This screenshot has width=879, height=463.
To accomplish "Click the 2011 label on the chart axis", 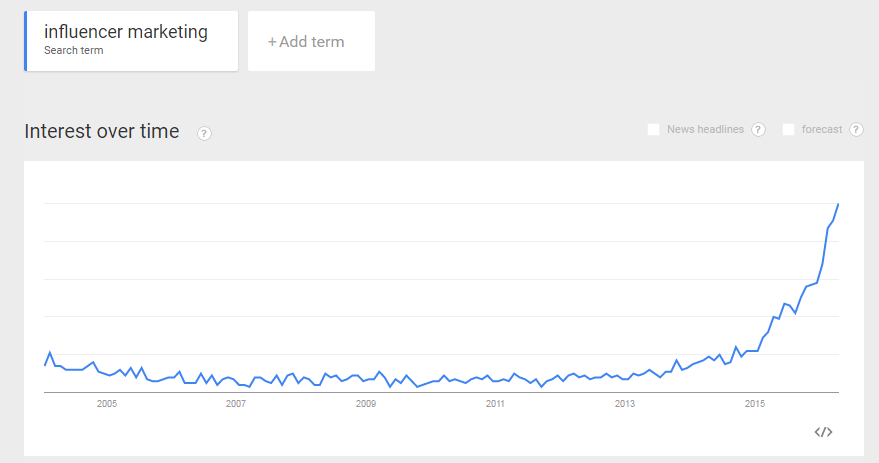I will pyautogui.click(x=495, y=404).
